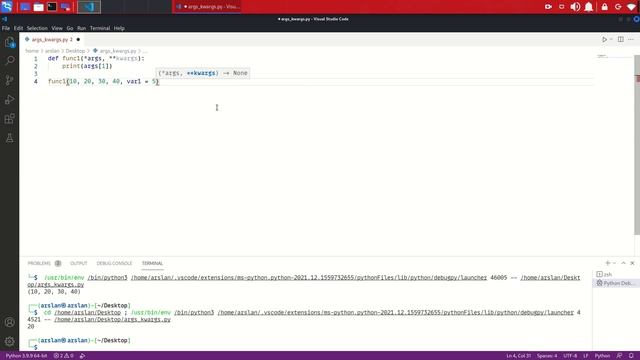
Task: Open the Selection menu
Action: (37, 28)
